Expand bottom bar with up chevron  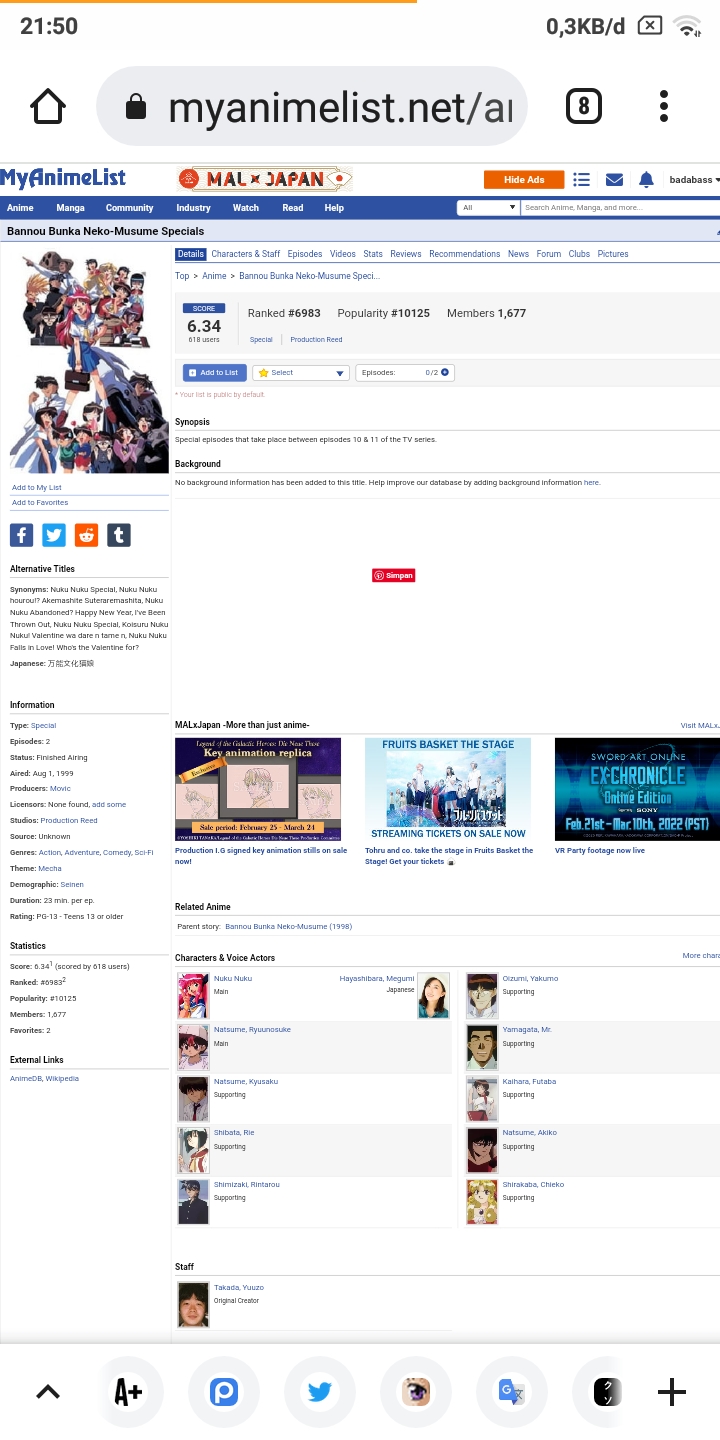pyautogui.click(x=48, y=1392)
